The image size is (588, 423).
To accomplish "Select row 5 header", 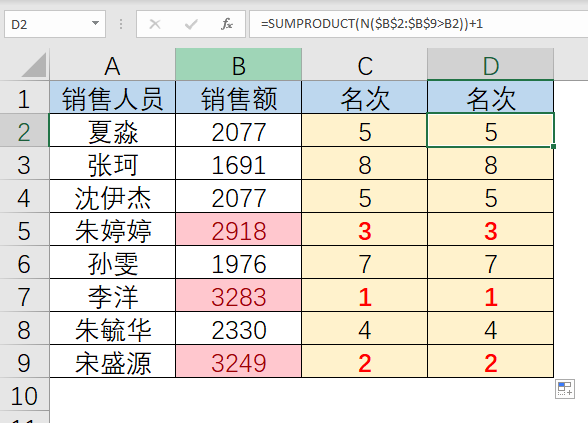I will [24, 229].
